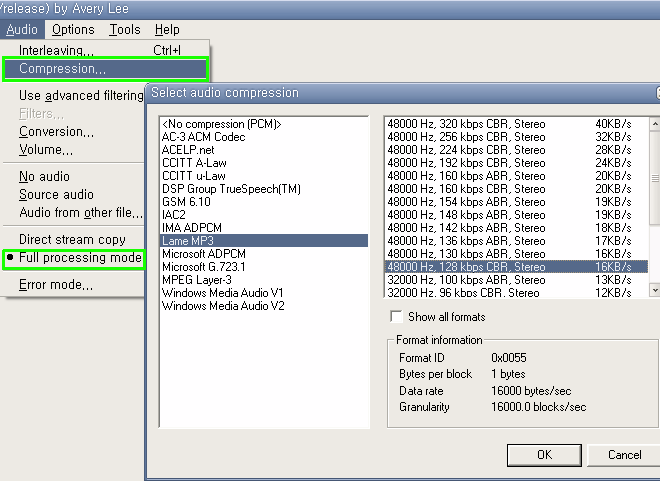Screen dimensions: 660x481
Task: Select IMA ADPCM codec
Action: (x=264, y=228)
